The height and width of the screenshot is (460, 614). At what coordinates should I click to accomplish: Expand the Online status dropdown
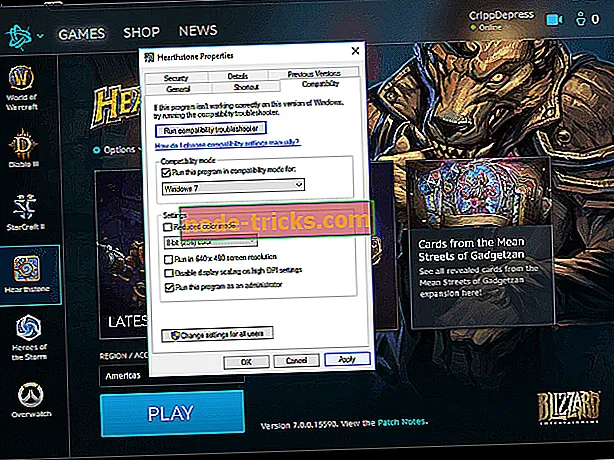[x=508, y=27]
